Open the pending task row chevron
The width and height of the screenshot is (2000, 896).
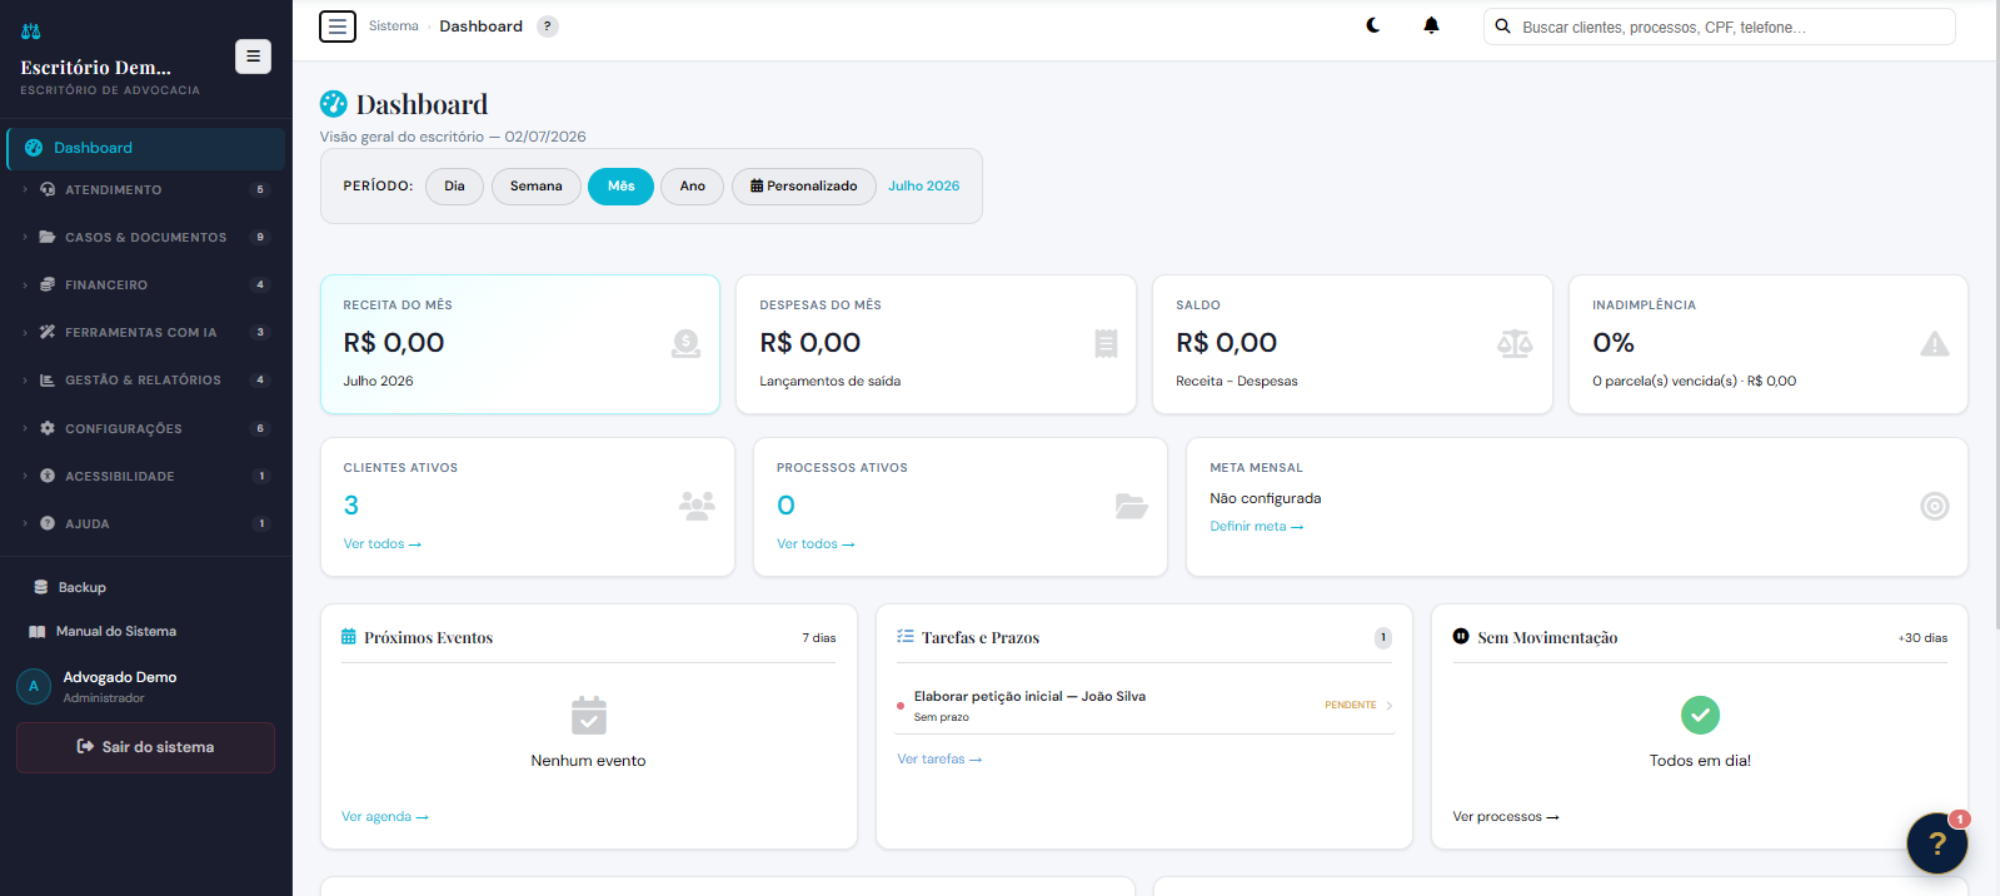tap(1389, 705)
